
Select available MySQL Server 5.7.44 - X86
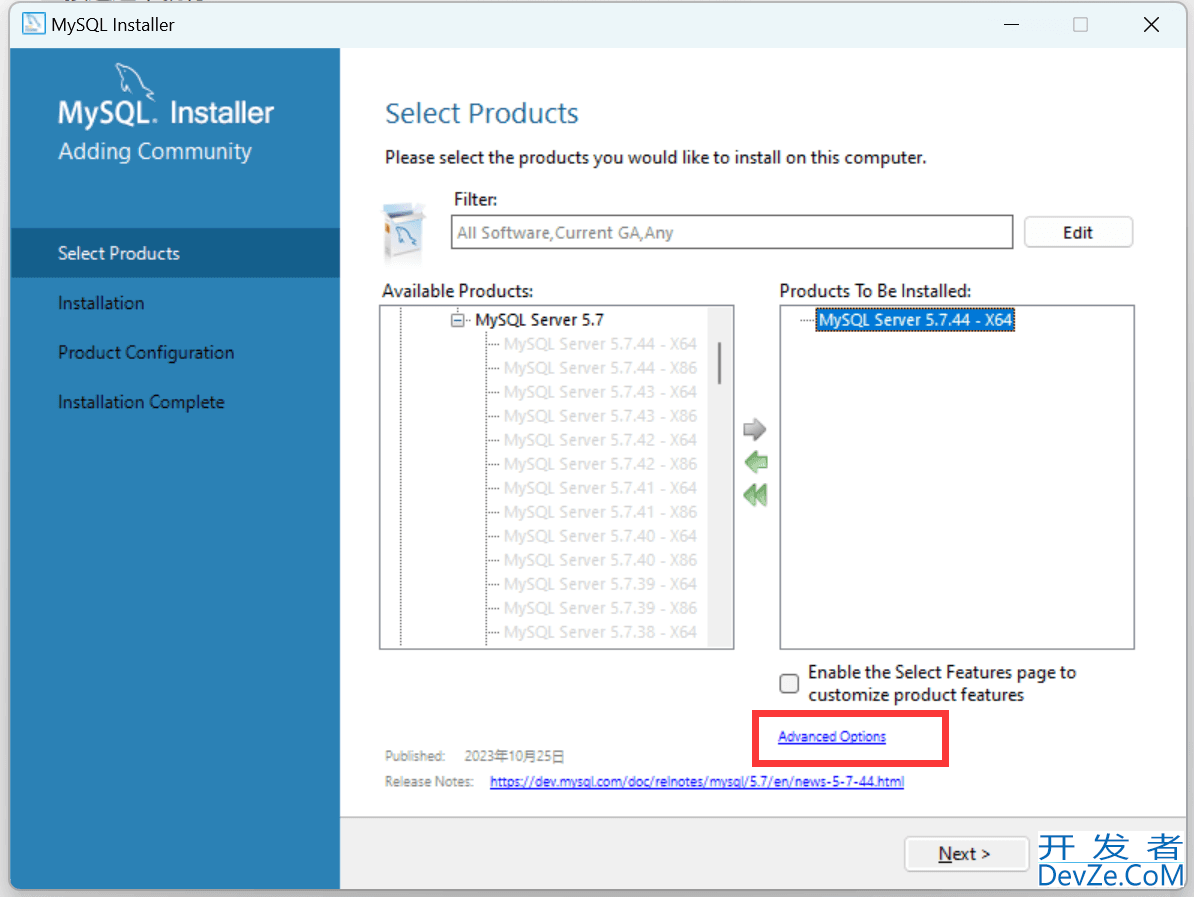click(600, 368)
